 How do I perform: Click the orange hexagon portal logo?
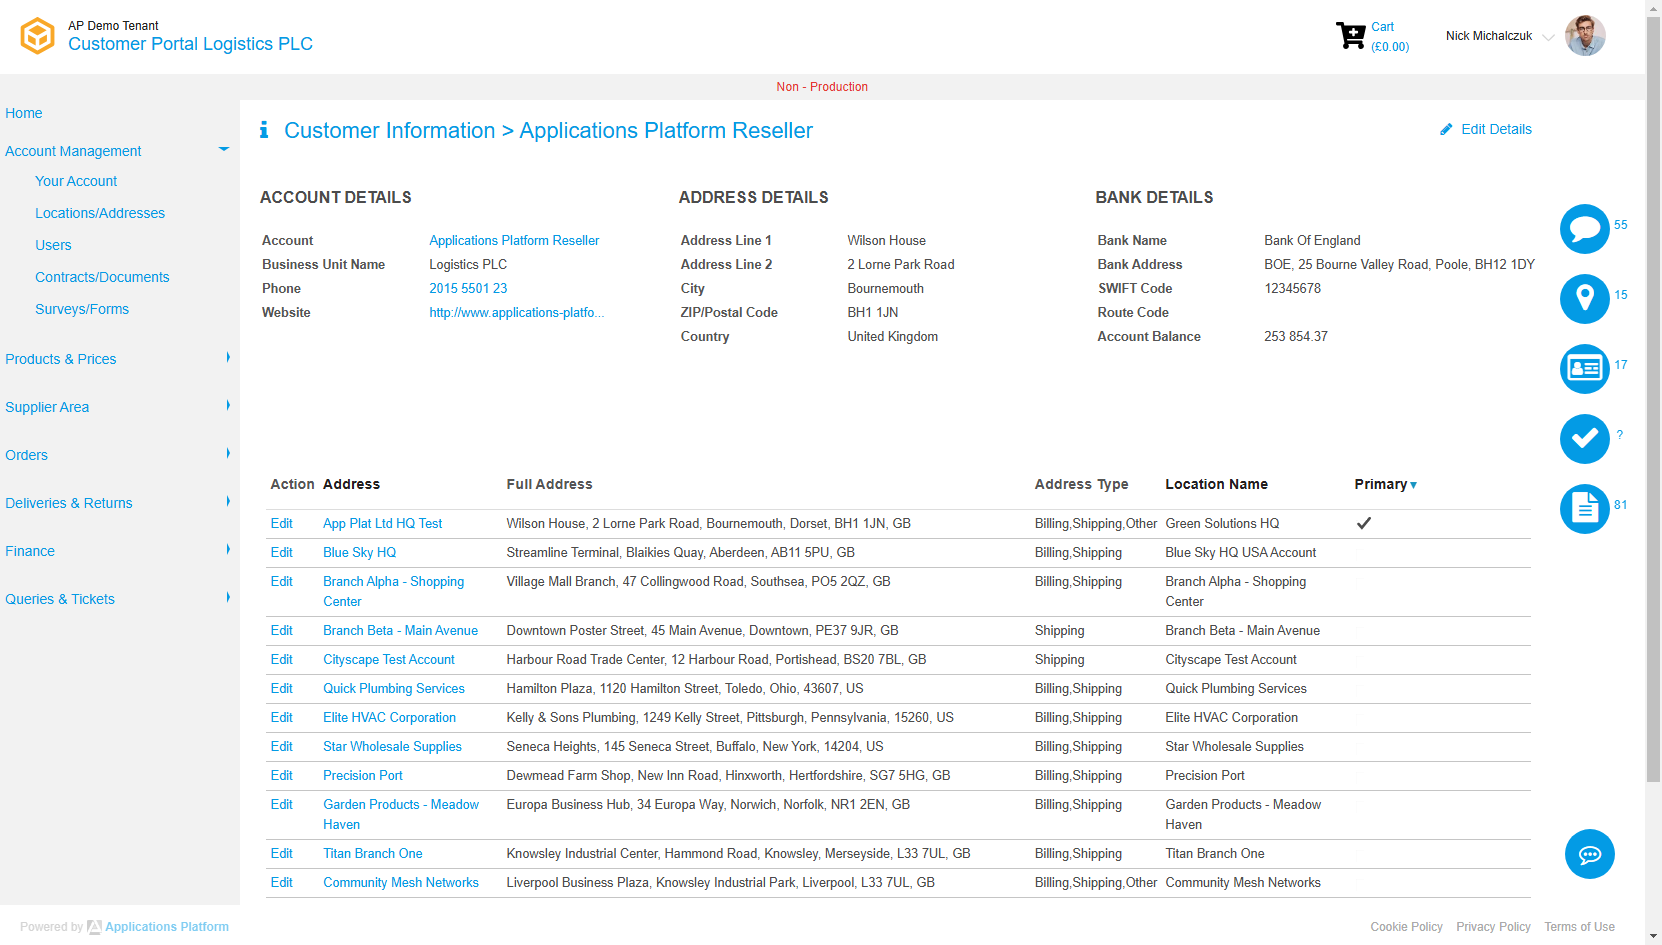point(38,36)
